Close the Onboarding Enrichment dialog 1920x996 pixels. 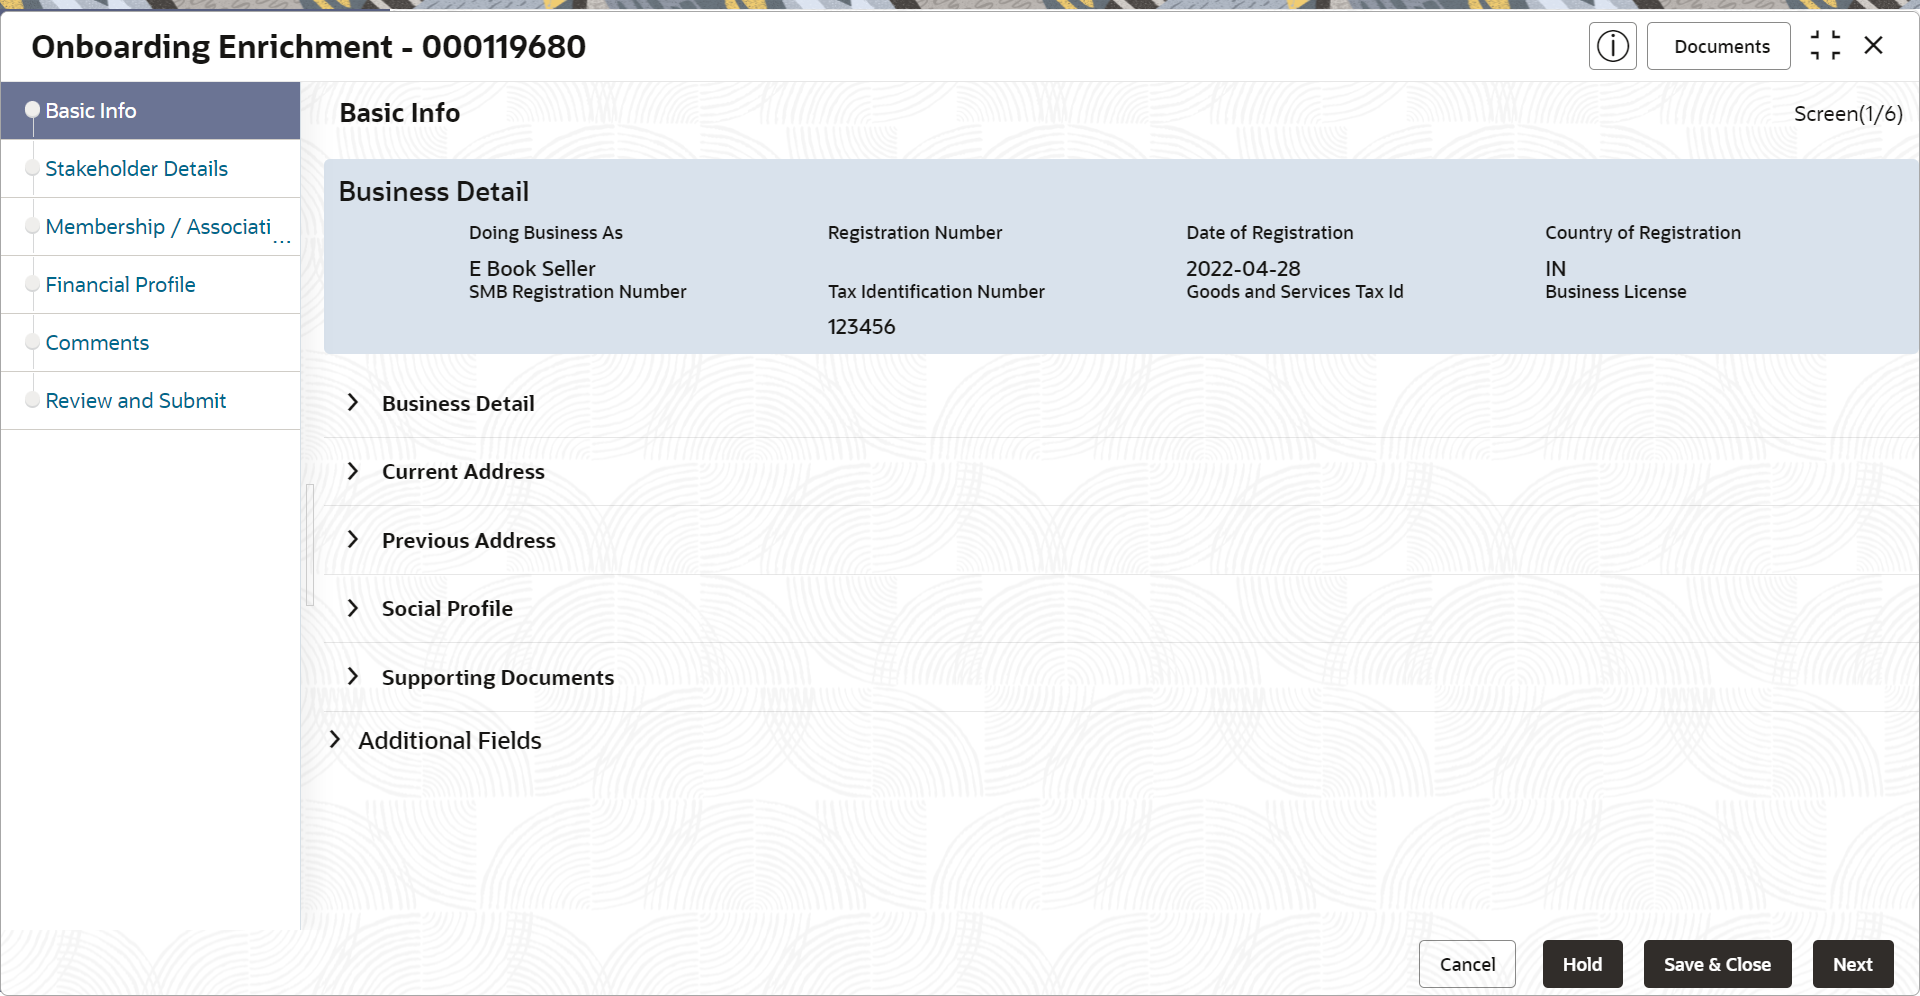click(1874, 45)
